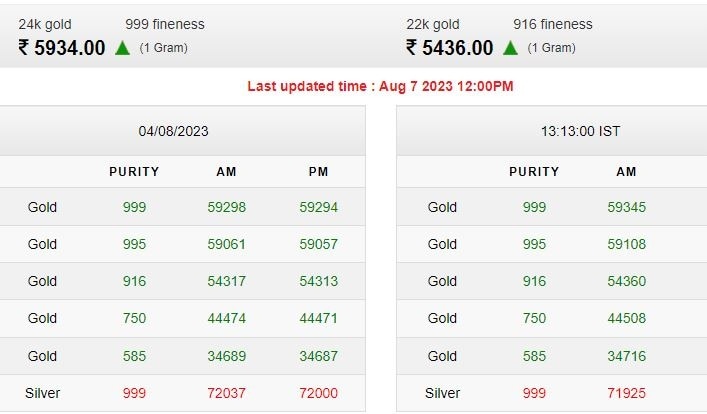707x414 pixels.
Task: Select the gold 750 AM rate 44474
Action: point(226,318)
